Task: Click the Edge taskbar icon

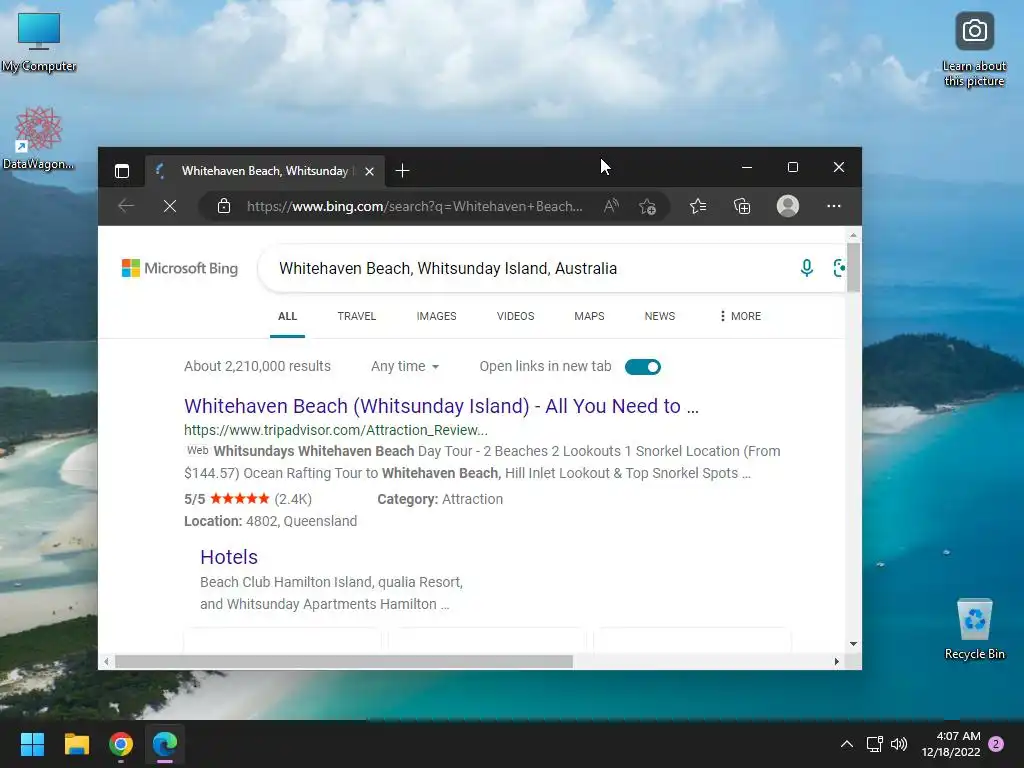Action: 165,744
